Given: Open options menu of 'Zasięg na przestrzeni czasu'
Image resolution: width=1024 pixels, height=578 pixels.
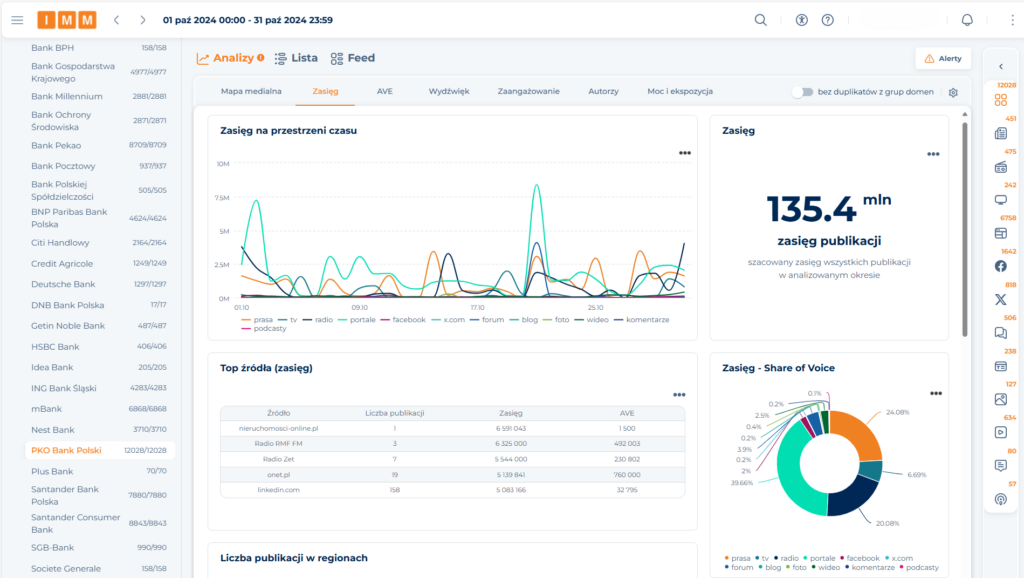Looking at the screenshot, I should [x=684, y=153].
